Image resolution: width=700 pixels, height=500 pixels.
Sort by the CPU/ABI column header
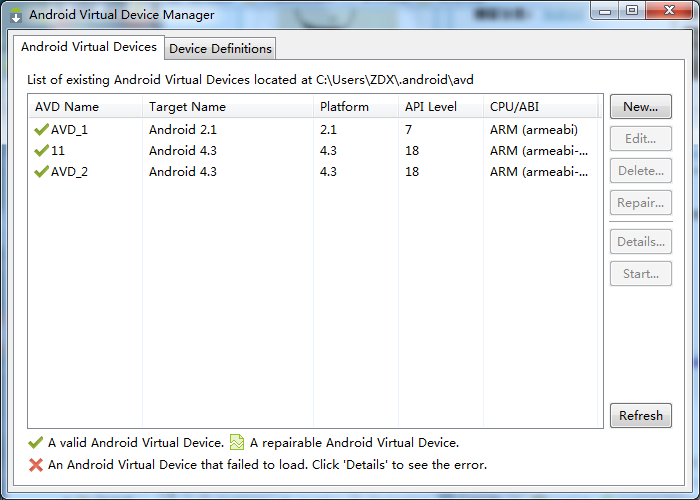pyautogui.click(x=540, y=107)
